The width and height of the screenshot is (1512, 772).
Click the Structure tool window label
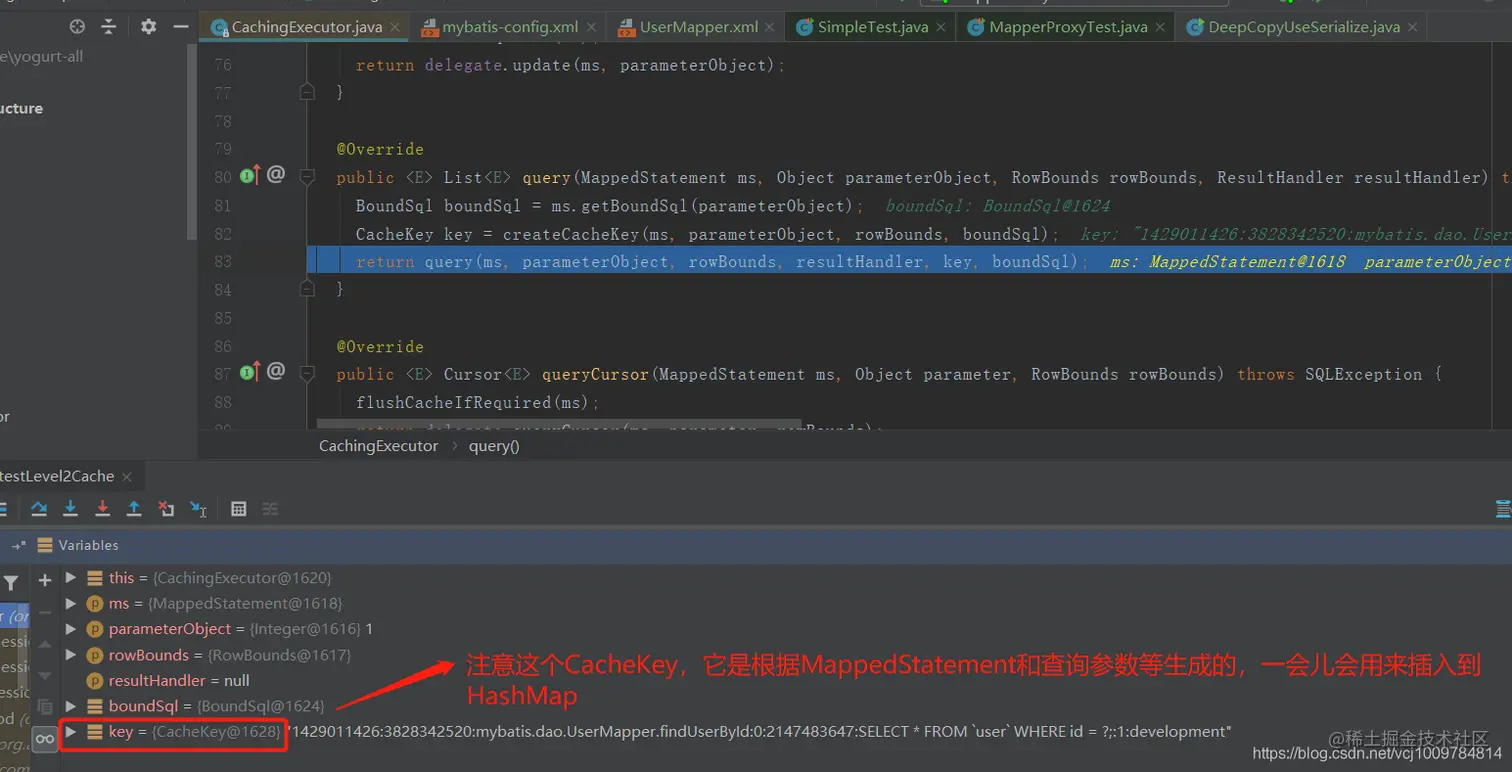coord(21,108)
